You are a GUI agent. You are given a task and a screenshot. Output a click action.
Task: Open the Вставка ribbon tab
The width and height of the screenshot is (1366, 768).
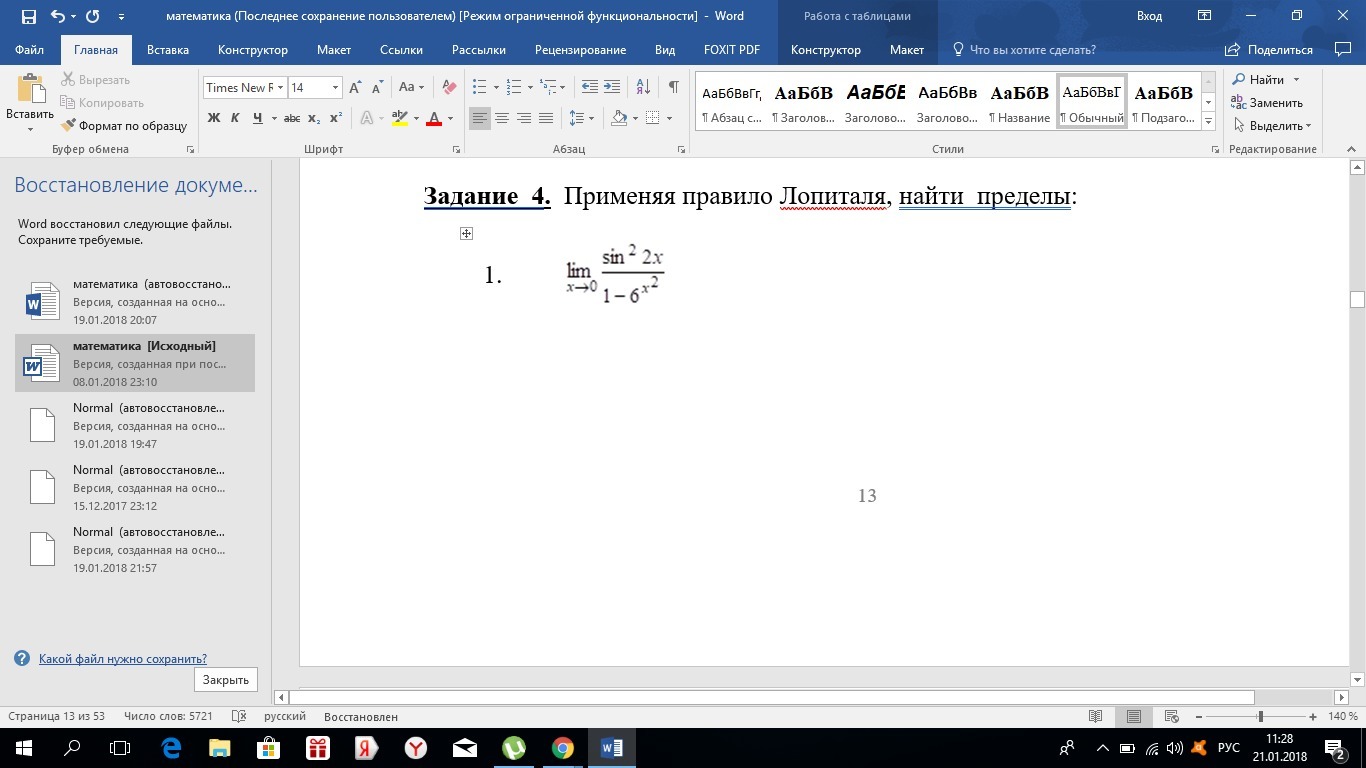click(x=168, y=50)
